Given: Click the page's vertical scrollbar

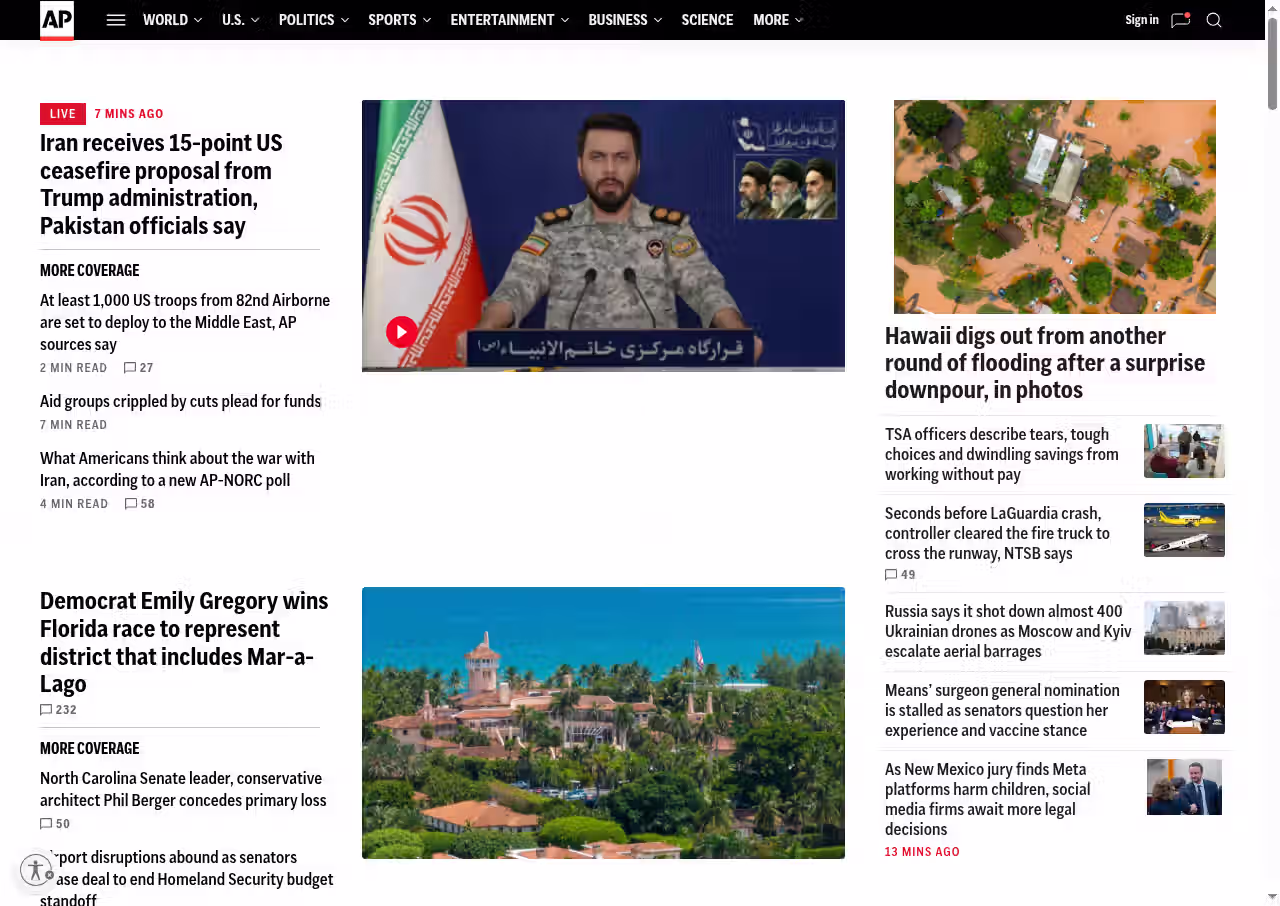Looking at the screenshot, I should point(1272,60).
